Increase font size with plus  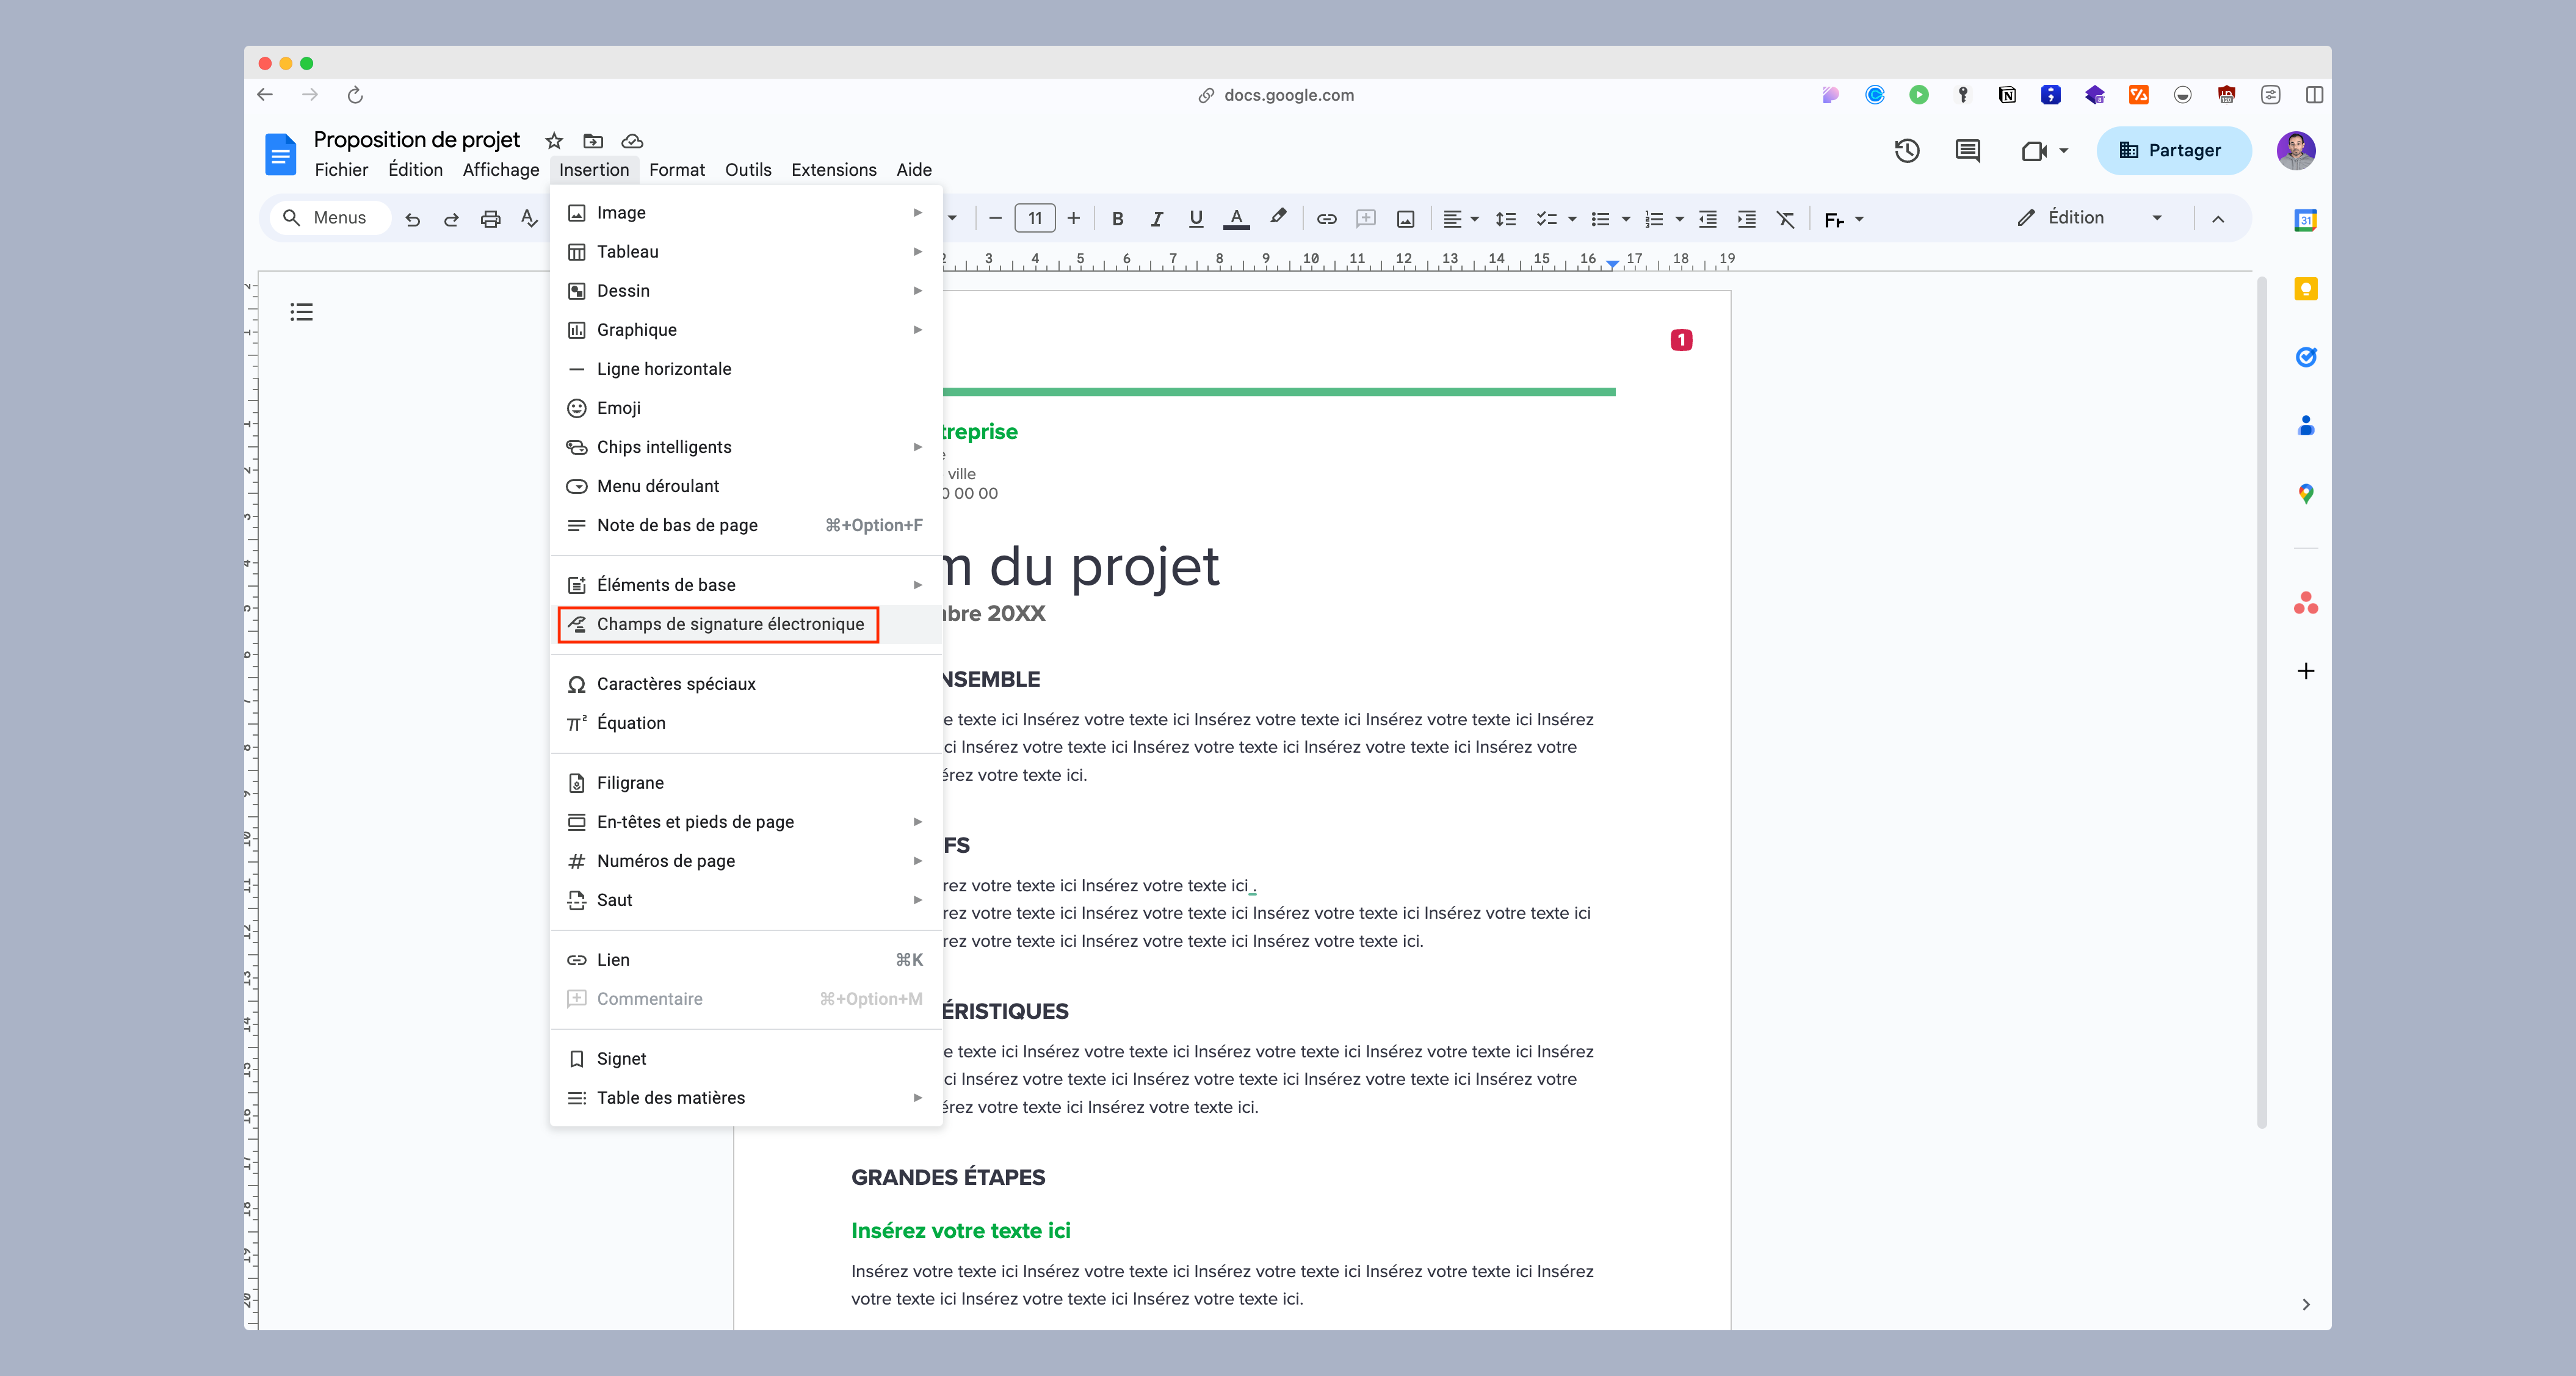coord(1073,219)
